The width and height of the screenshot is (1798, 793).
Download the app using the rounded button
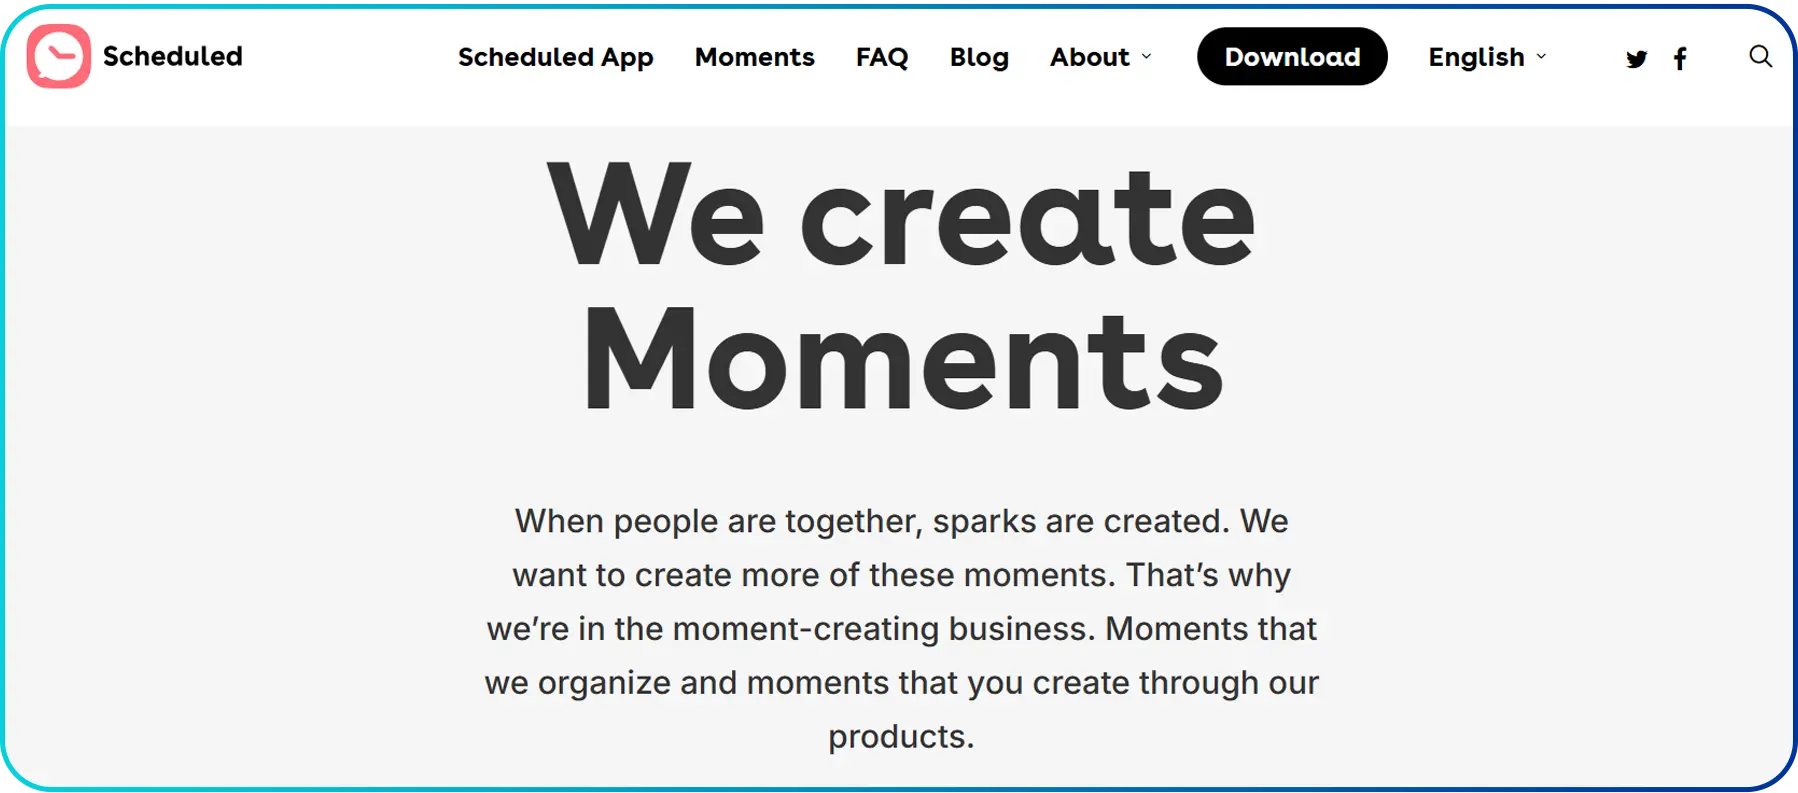tap(1292, 57)
